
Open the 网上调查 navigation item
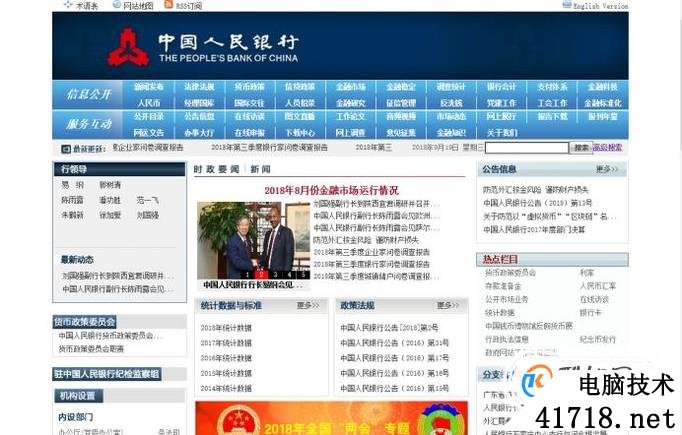[351, 133]
